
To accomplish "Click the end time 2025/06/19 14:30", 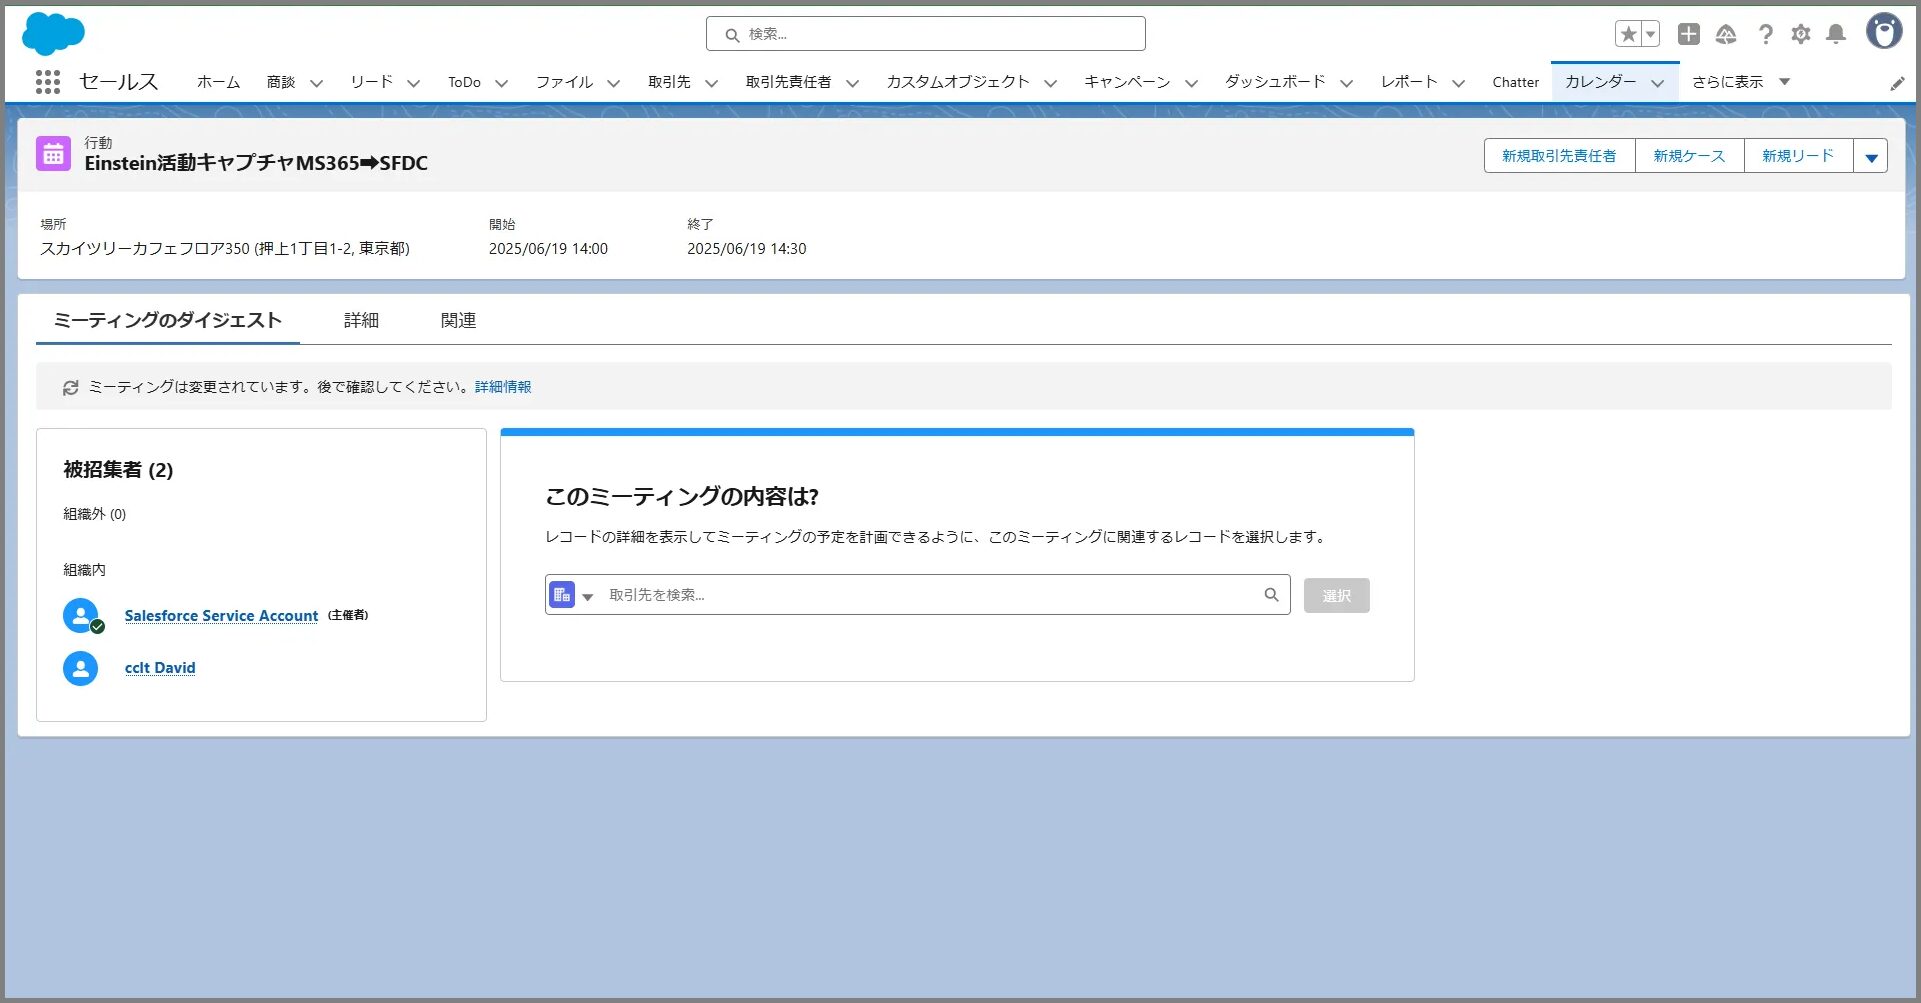I will click(746, 249).
